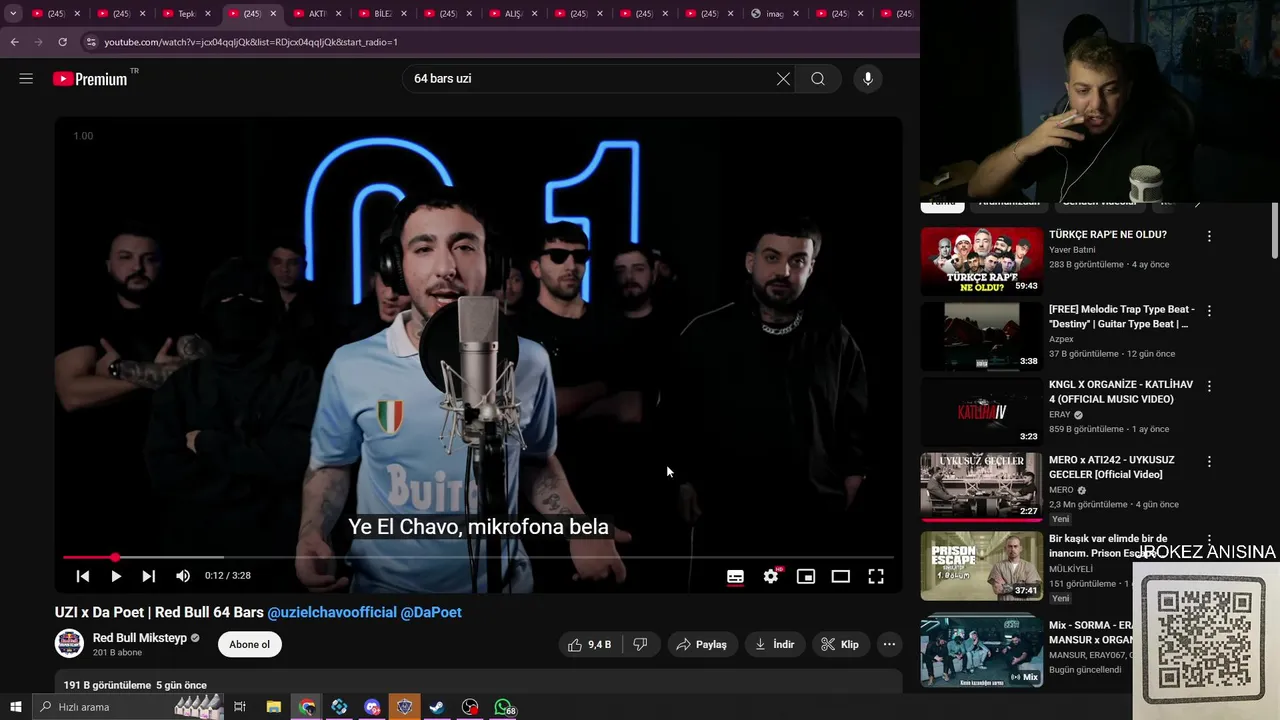Open Red Bull Miksteyp channel avatar
1280x720 pixels.
[69, 644]
